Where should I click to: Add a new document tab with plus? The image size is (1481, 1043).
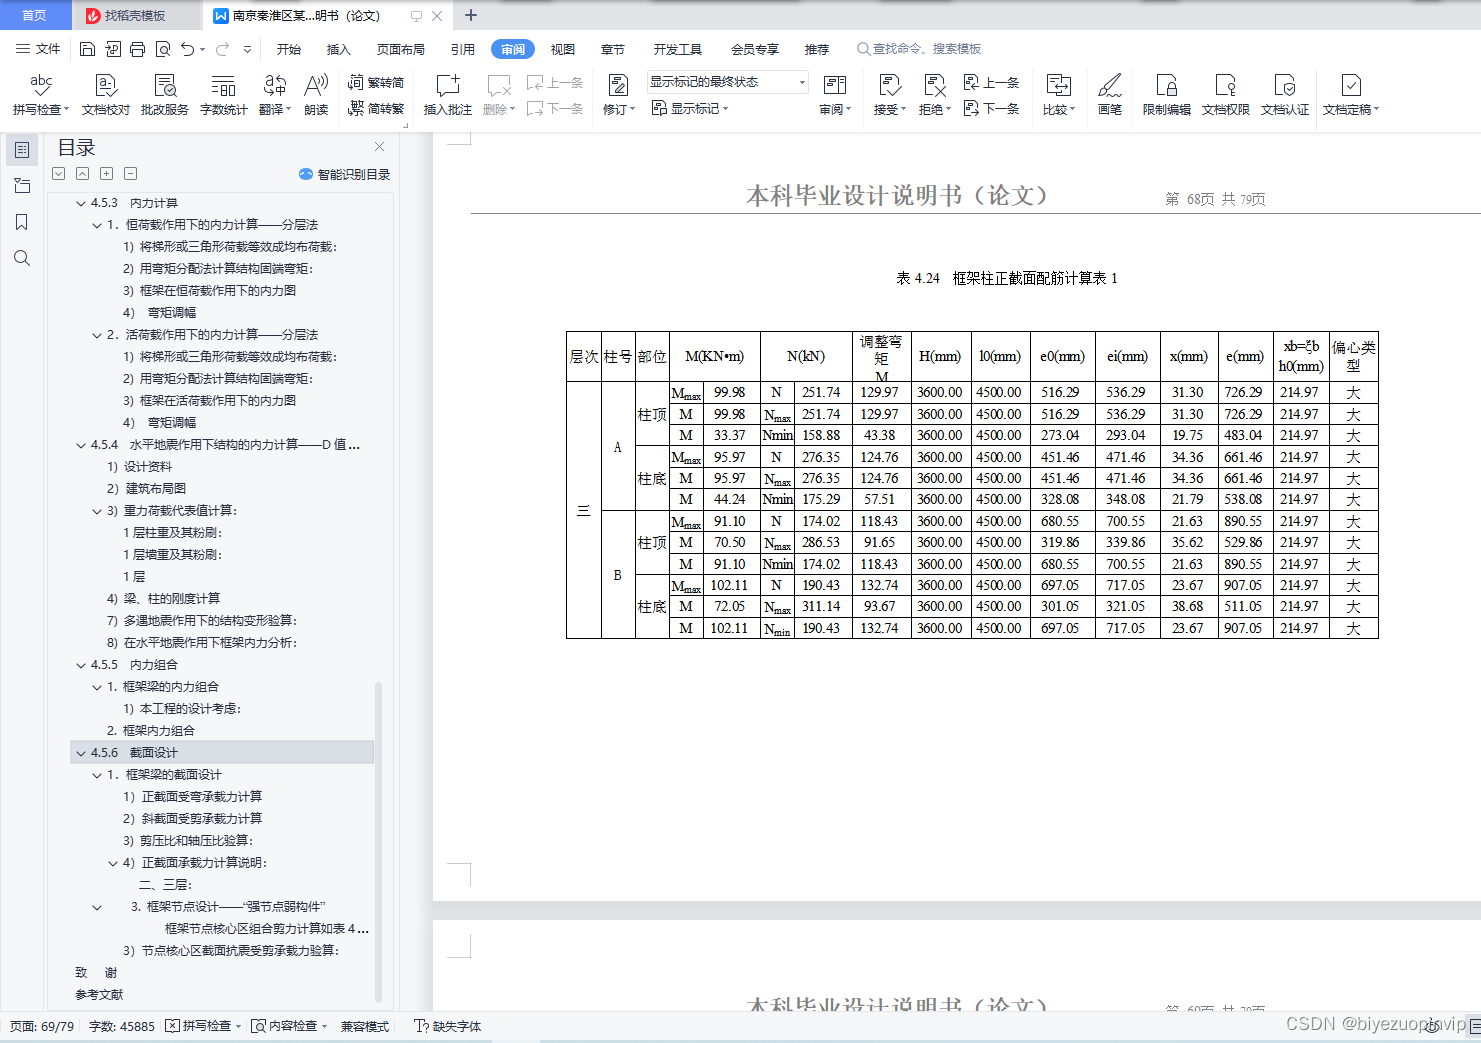point(471,15)
